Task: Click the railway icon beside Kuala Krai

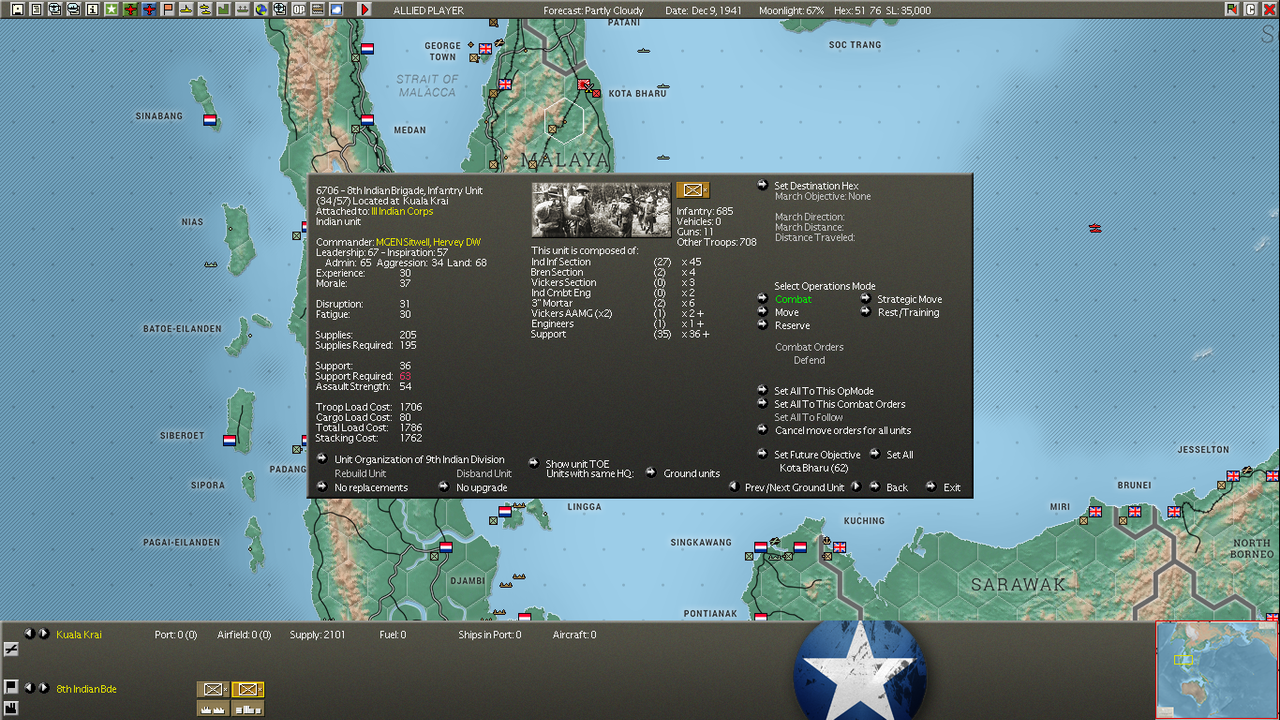Action: 11,649
